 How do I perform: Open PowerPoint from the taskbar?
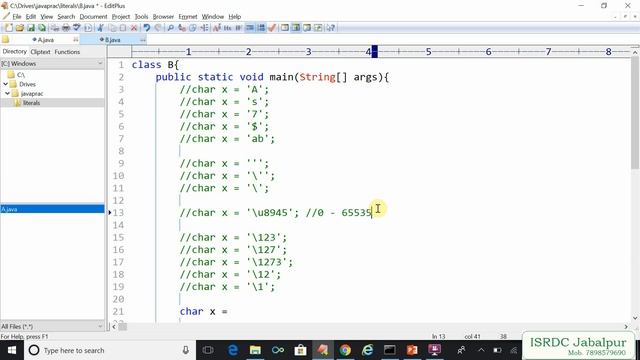coord(412,350)
